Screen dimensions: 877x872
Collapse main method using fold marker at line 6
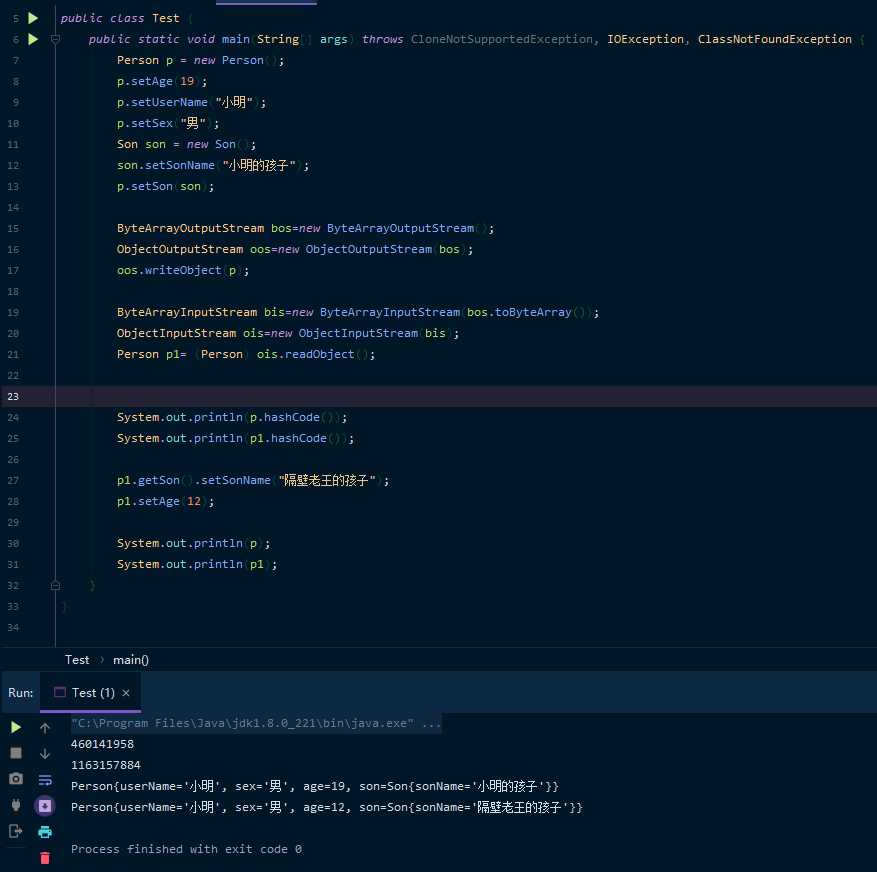click(x=55, y=39)
